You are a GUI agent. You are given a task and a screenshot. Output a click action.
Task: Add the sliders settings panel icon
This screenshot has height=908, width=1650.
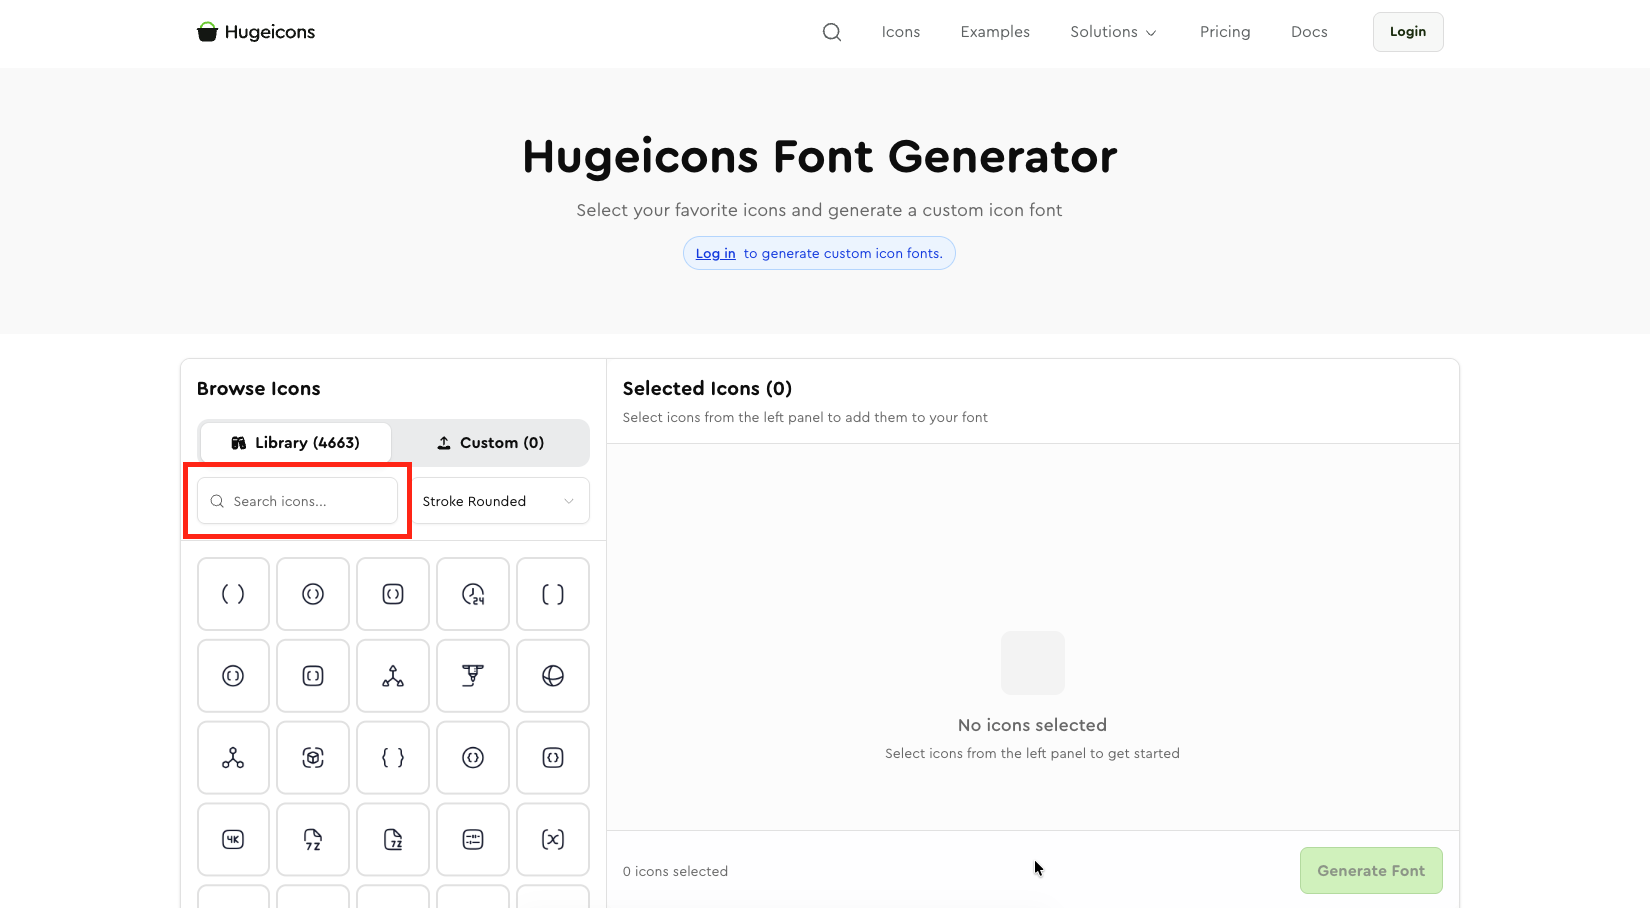point(473,840)
